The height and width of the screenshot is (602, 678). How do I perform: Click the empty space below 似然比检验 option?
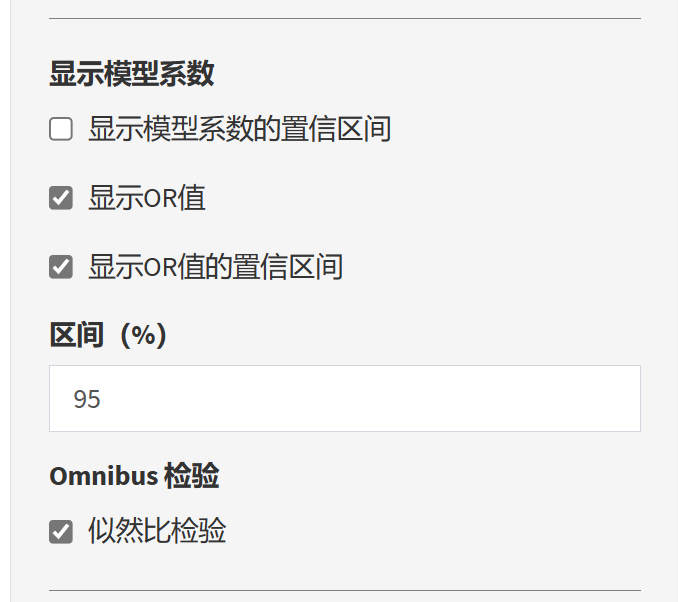344,564
